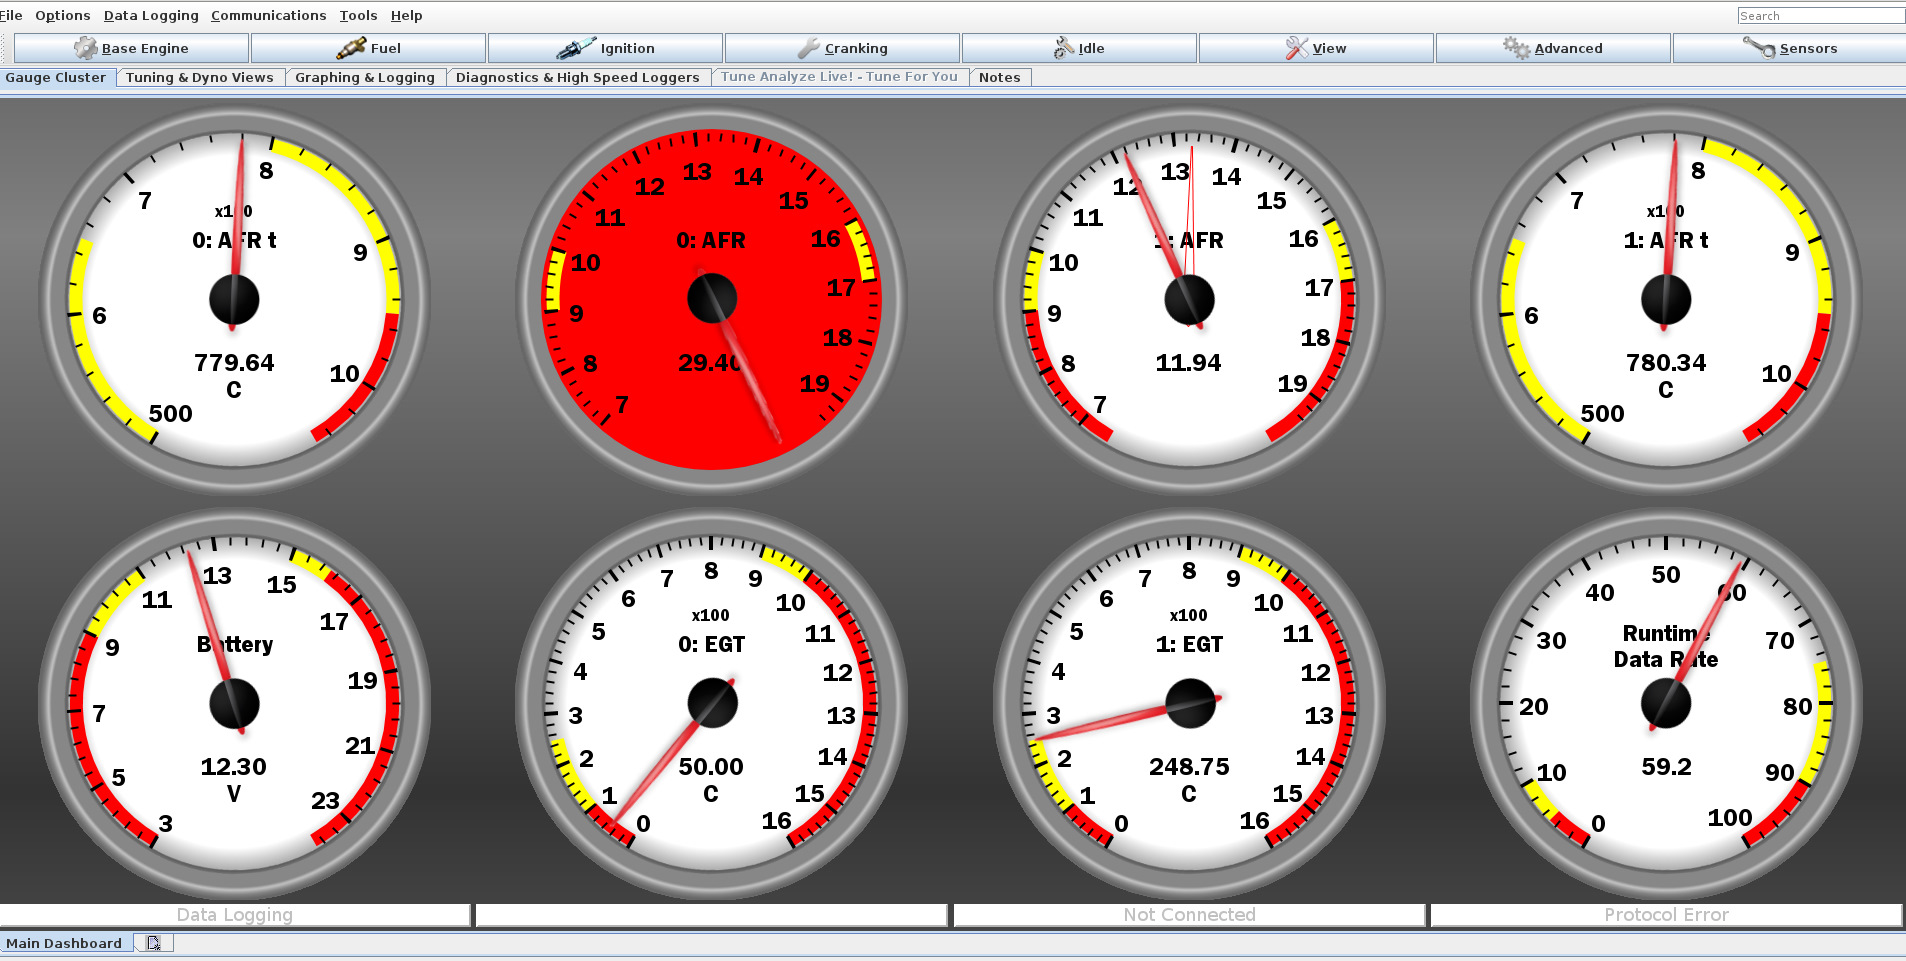Click the Cranking wrench icon
The width and height of the screenshot is (1906, 961).
[x=808, y=48]
